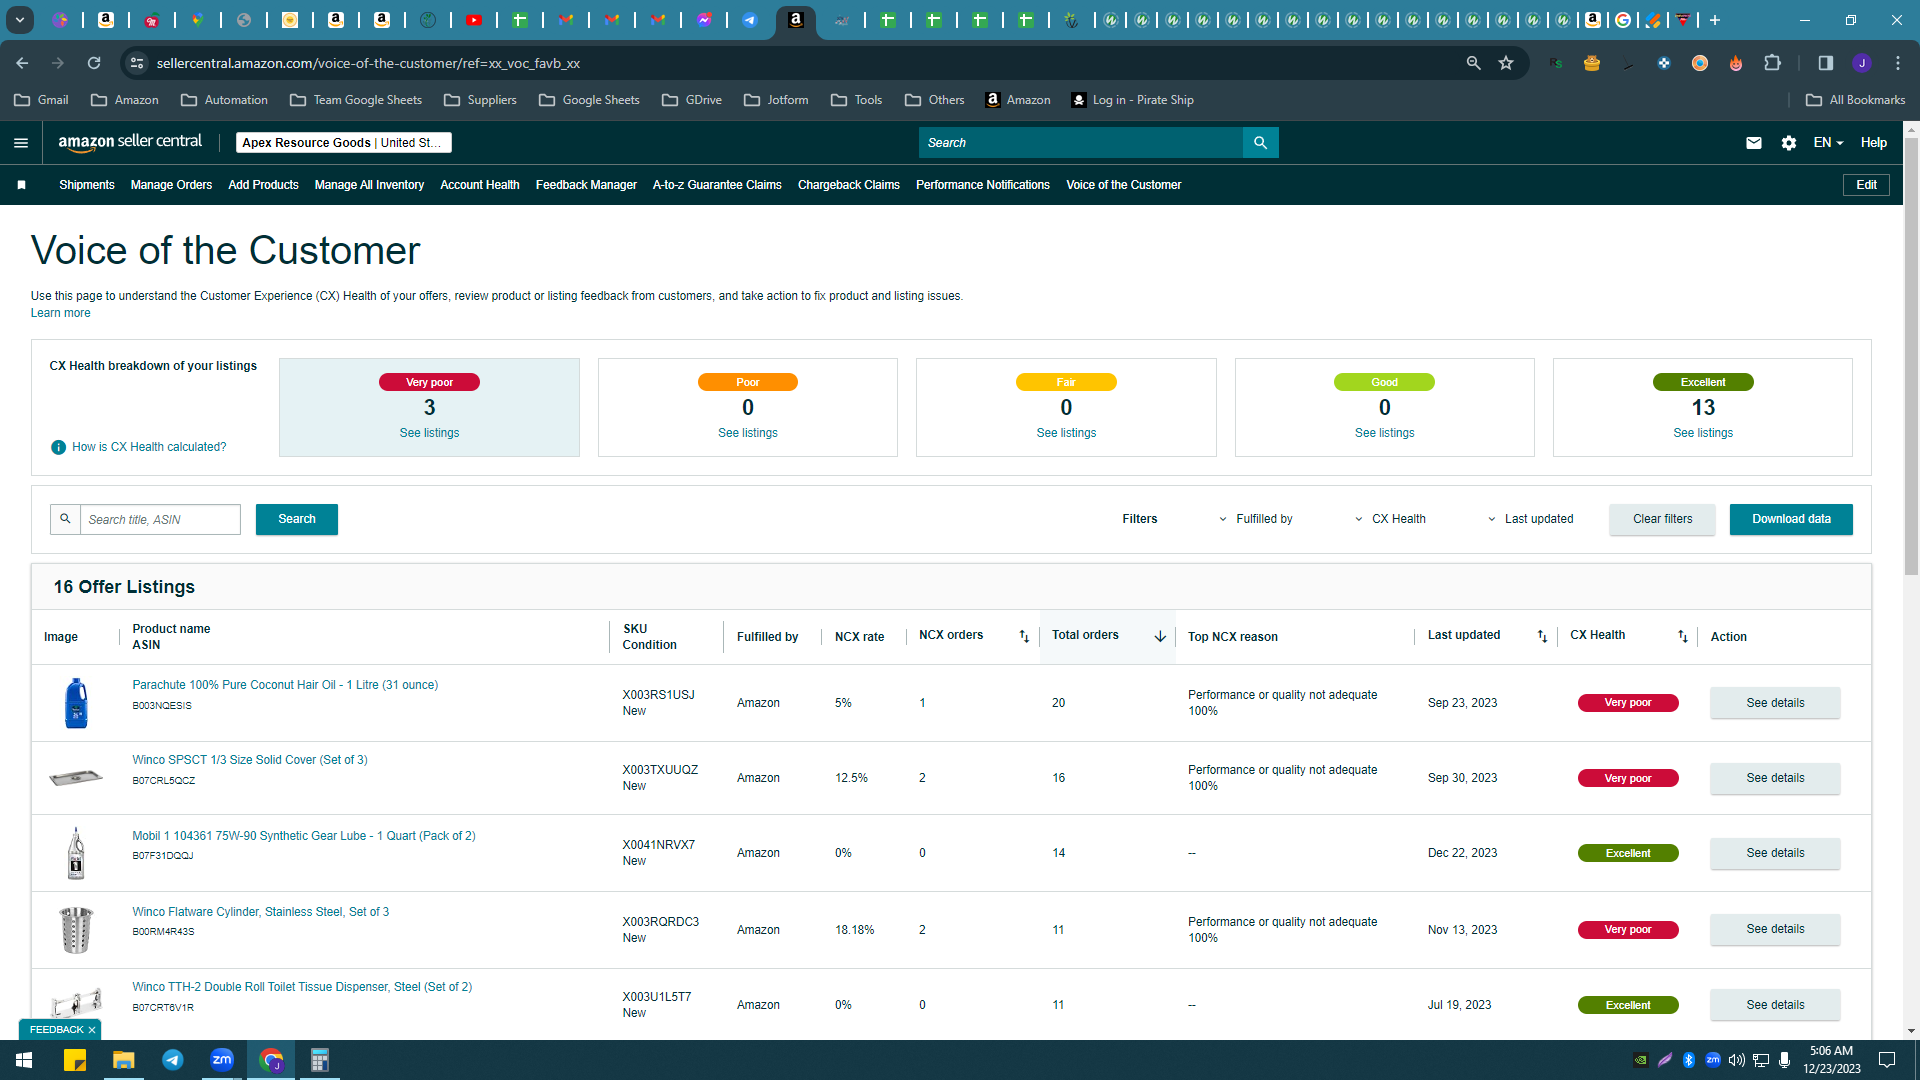Viewport: 1920px width, 1080px height.
Task: Sort by CX Health column arrows
Action: 1683,636
